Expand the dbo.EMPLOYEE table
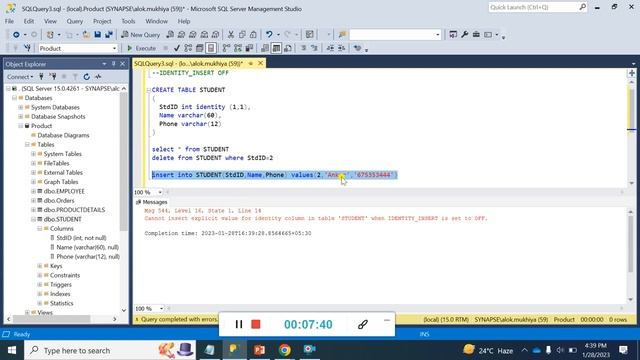Screen dimensions: 640x360 click(33, 191)
